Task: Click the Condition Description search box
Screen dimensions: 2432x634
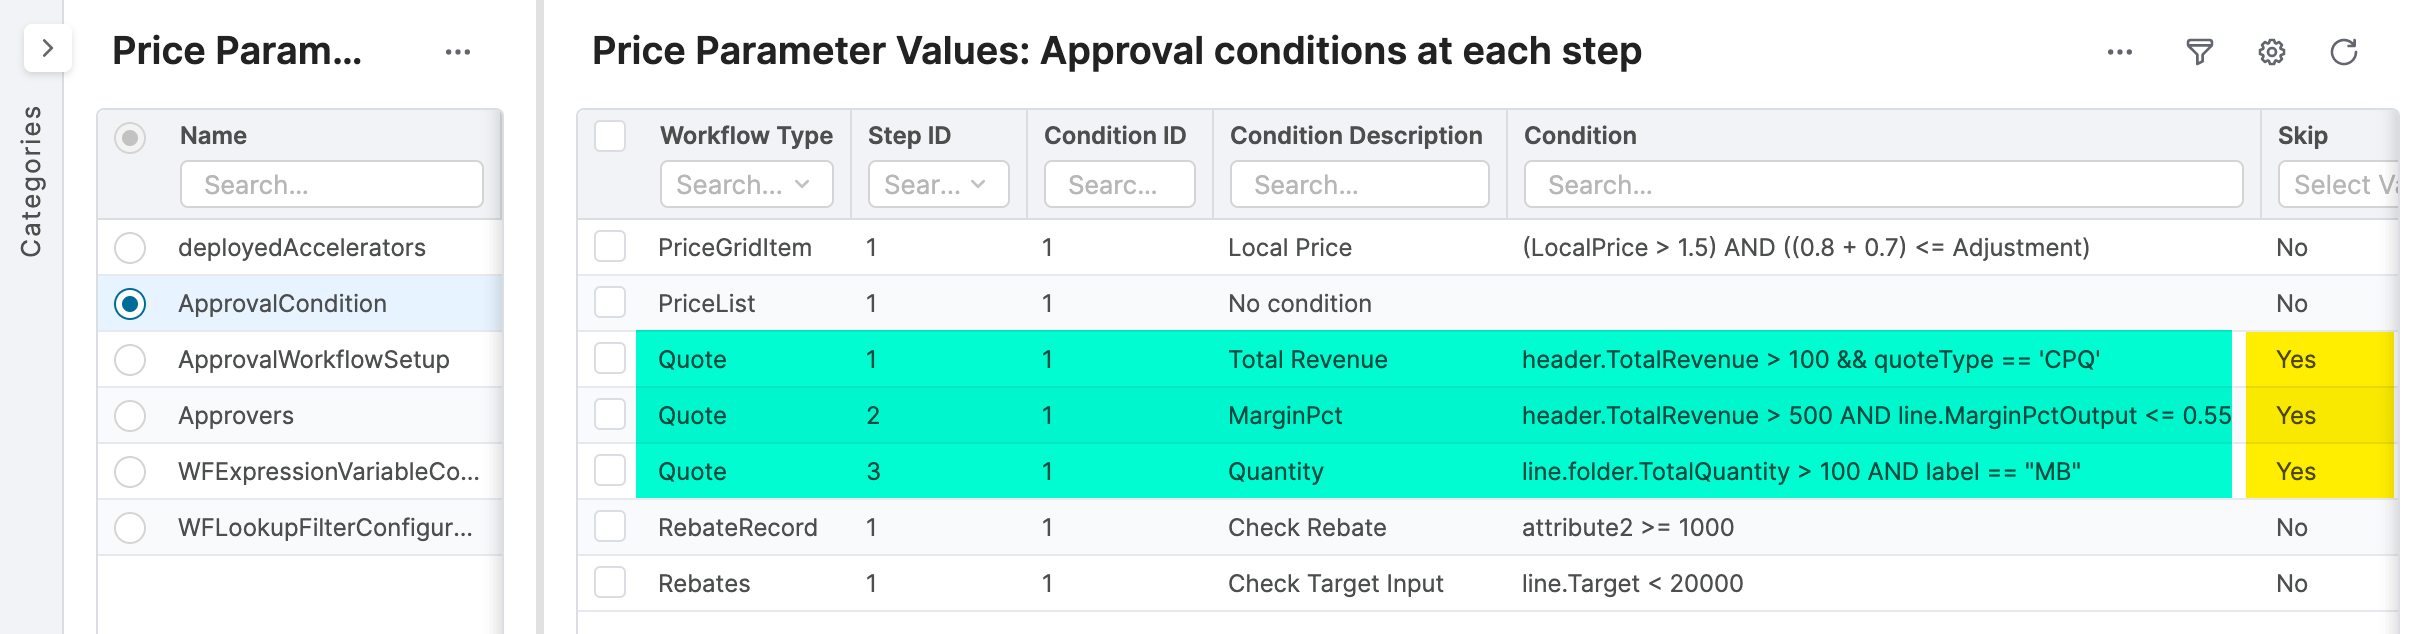Action: pos(1358,184)
